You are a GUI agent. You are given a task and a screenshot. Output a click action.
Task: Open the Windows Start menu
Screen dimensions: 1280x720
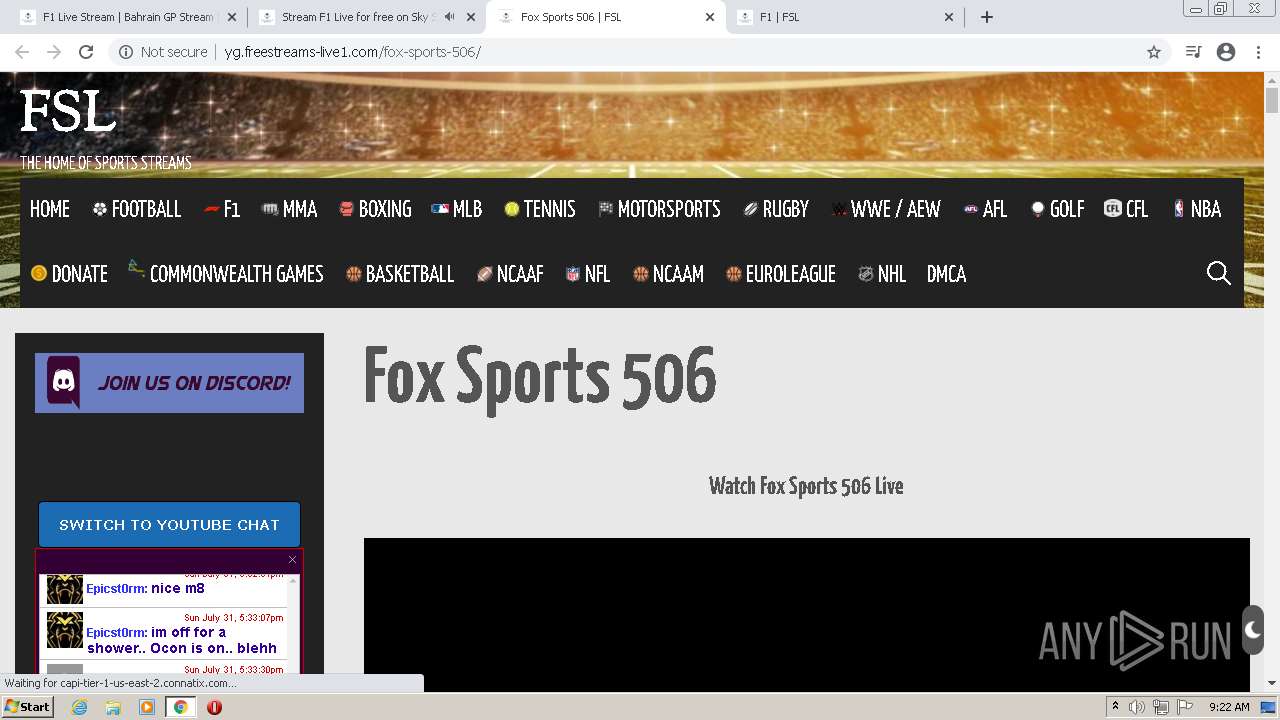[x=27, y=707]
